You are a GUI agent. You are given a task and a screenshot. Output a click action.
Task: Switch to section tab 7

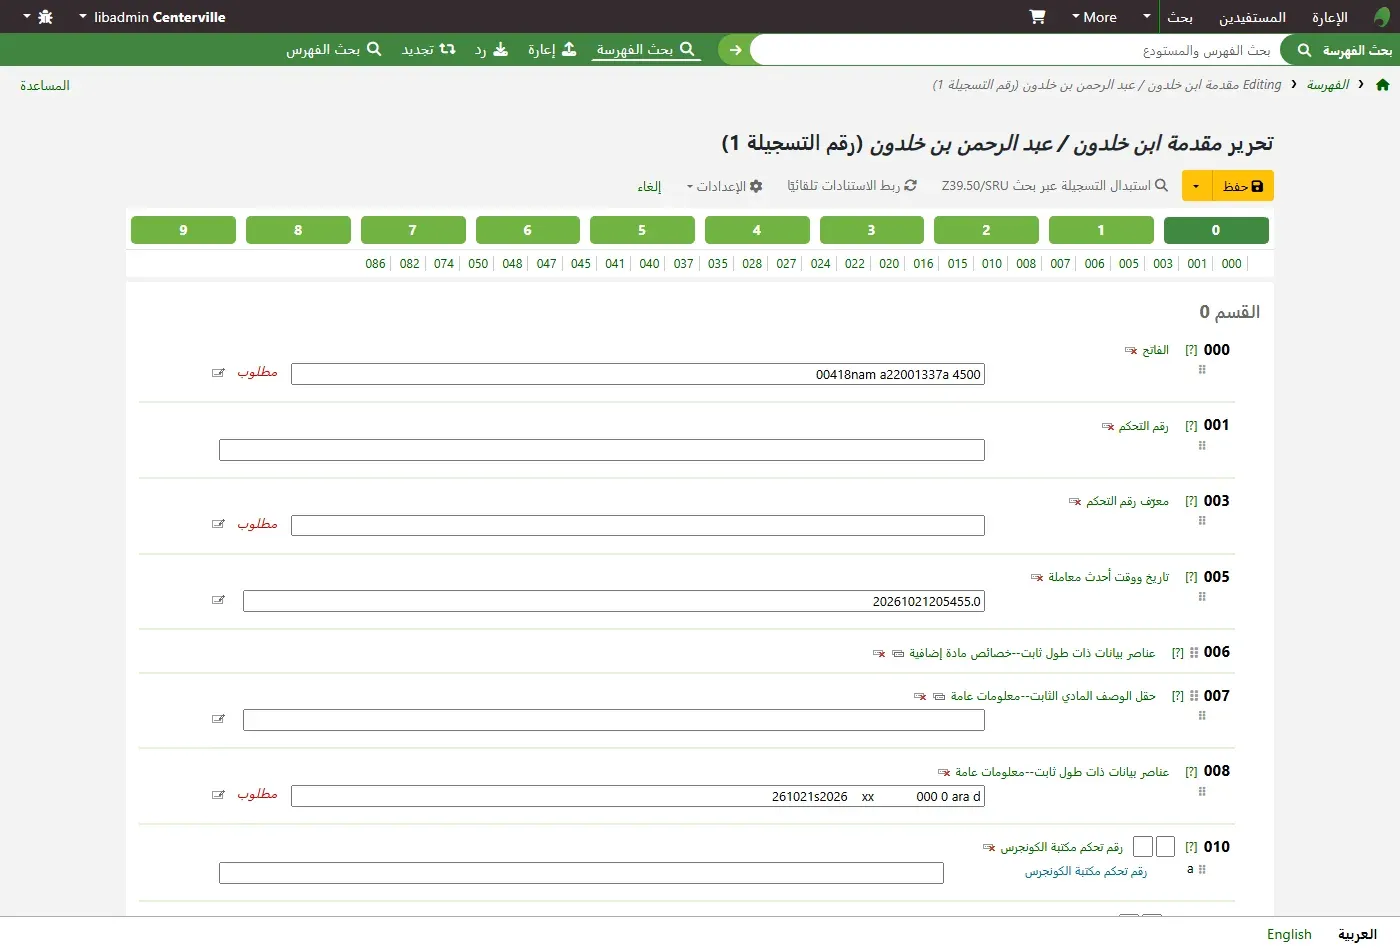(412, 230)
